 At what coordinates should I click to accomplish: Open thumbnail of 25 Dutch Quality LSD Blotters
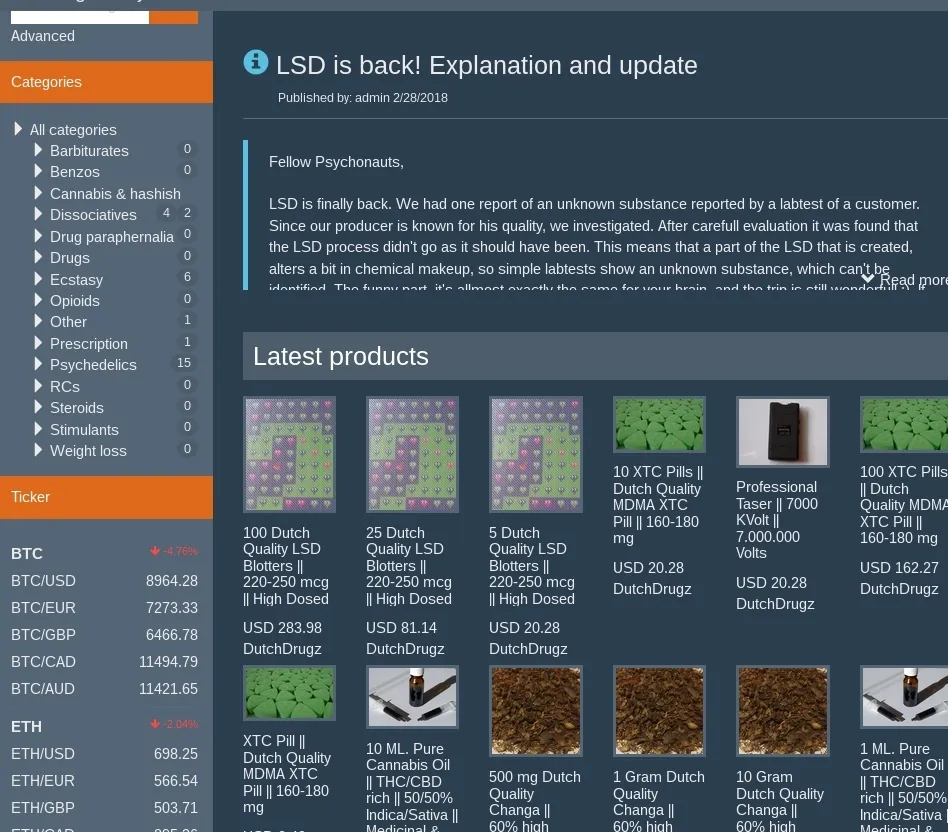pyautogui.click(x=412, y=454)
